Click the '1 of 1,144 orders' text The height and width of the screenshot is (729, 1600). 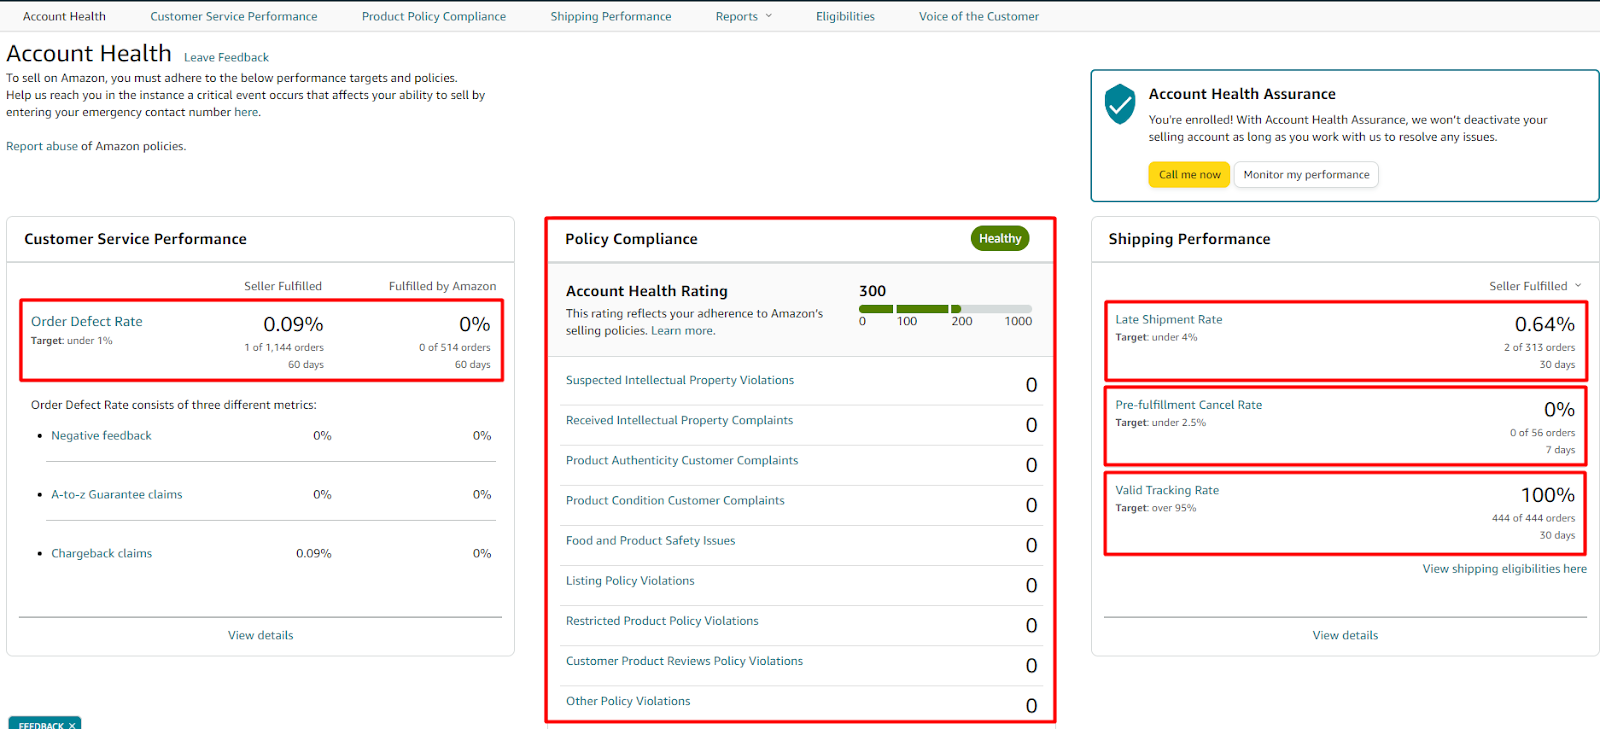[x=284, y=348]
